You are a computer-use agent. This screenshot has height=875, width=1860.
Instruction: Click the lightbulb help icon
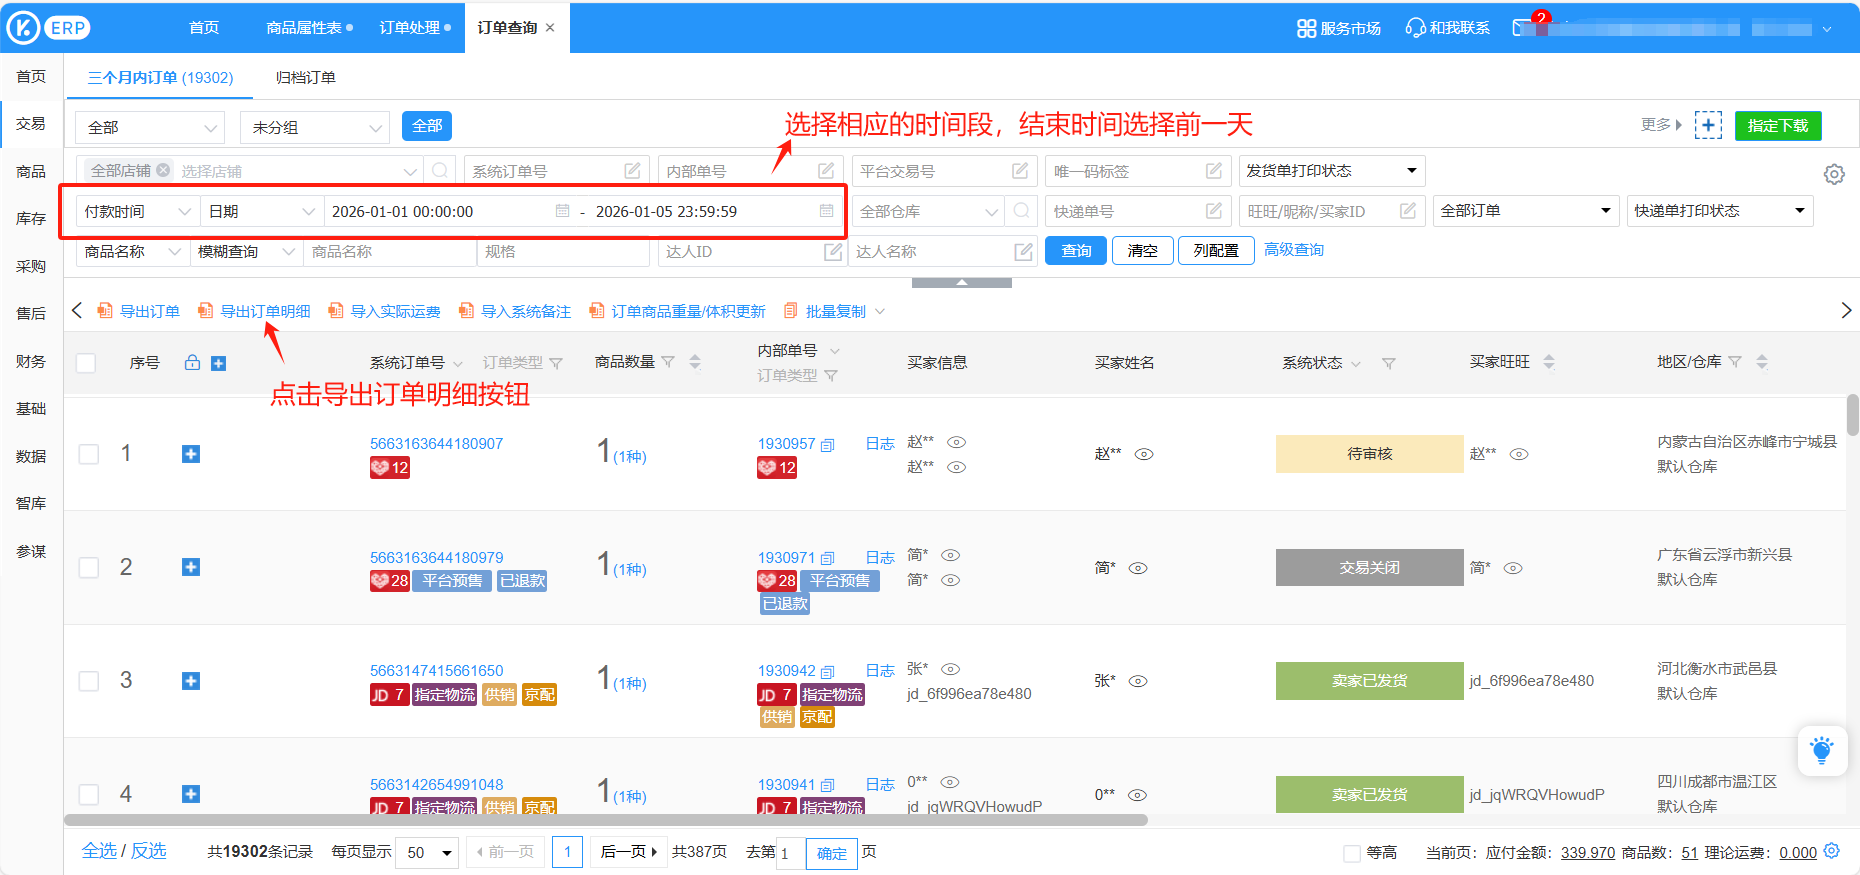pyautogui.click(x=1822, y=750)
